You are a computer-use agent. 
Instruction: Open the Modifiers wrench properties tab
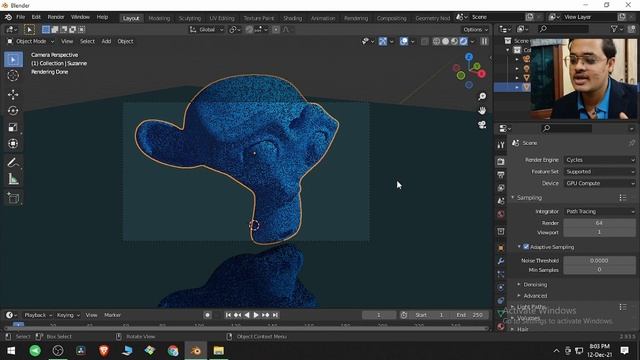[501, 261]
